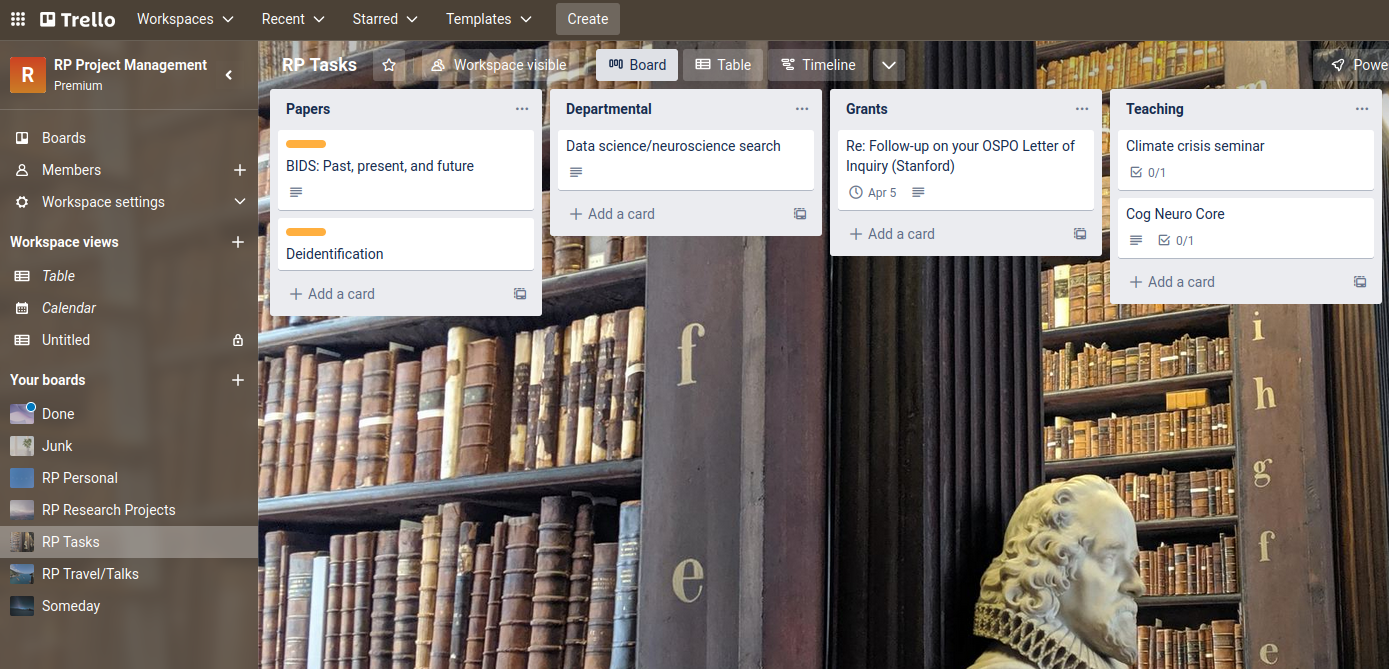Image resolution: width=1389 pixels, height=669 pixels.
Task: Star the RP Tasks board
Action: pyautogui.click(x=389, y=65)
